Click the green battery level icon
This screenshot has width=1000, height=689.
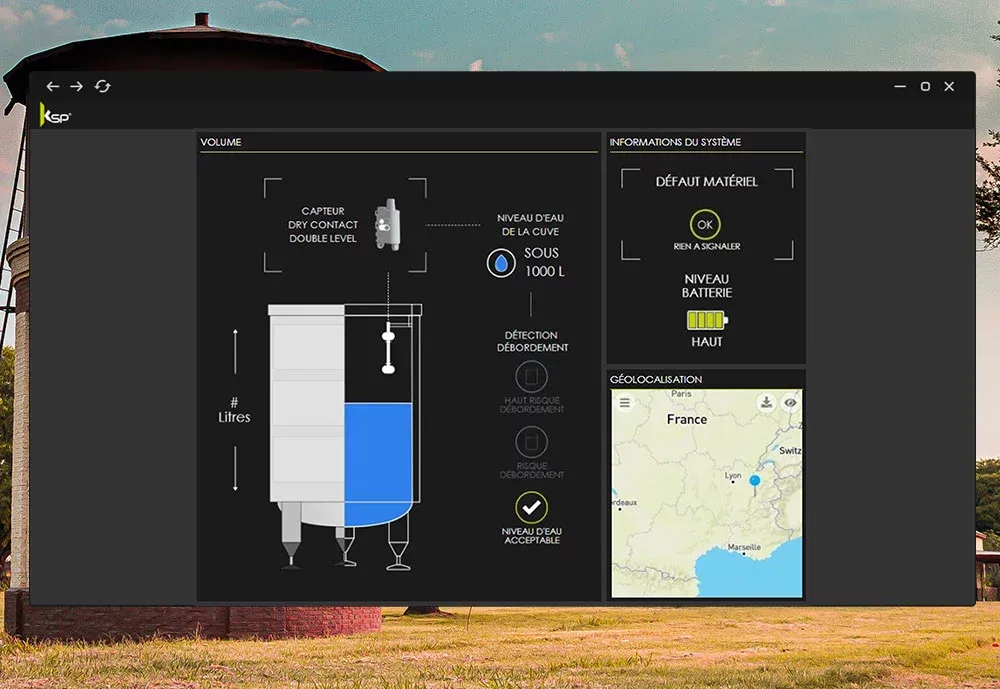(707, 321)
